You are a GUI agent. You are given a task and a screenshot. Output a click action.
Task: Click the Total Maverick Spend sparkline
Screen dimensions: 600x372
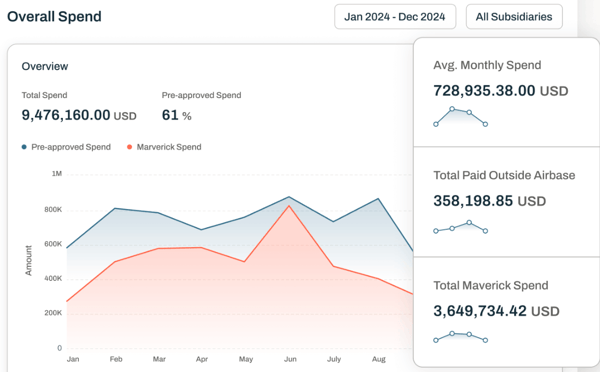[x=460, y=337]
